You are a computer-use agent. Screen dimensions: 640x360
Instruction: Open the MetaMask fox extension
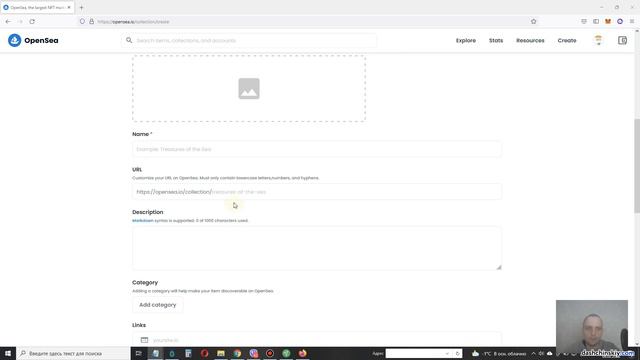608,22
